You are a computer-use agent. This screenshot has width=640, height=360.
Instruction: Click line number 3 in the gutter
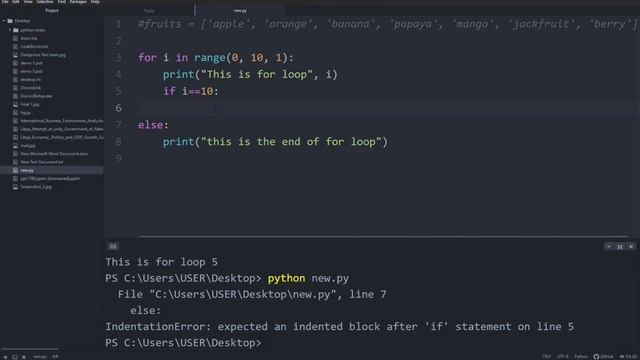(118, 58)
